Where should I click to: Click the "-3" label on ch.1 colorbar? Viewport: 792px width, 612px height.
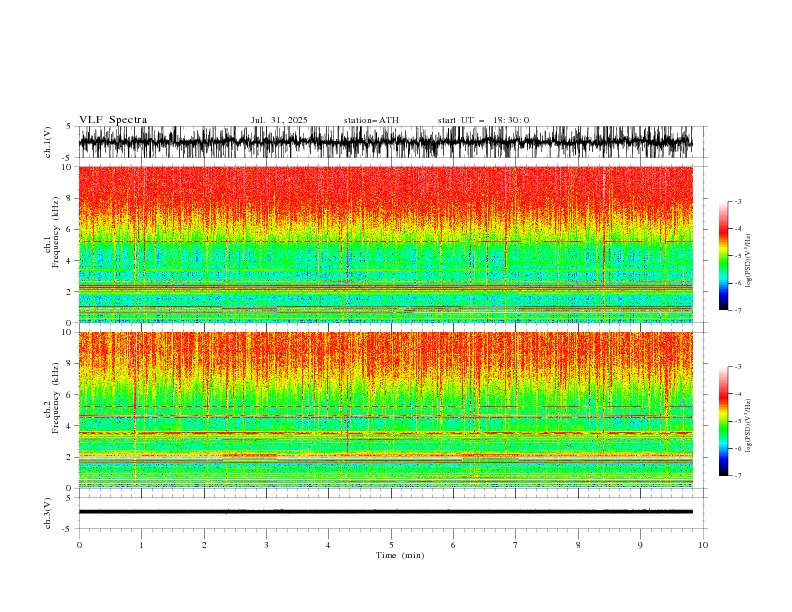(x=737, y=202)
